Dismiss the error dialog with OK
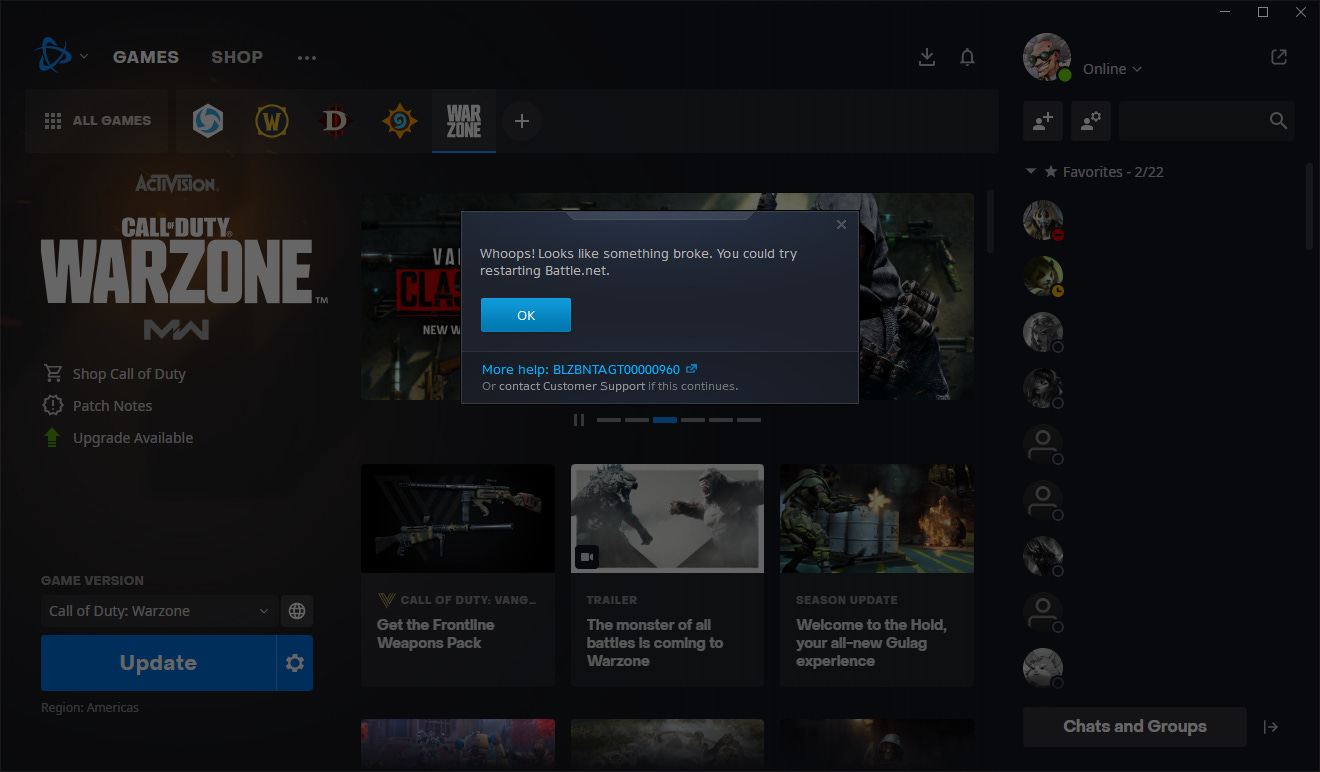The width and height of the screenshot is (1320, 772). tap(526, 315)
